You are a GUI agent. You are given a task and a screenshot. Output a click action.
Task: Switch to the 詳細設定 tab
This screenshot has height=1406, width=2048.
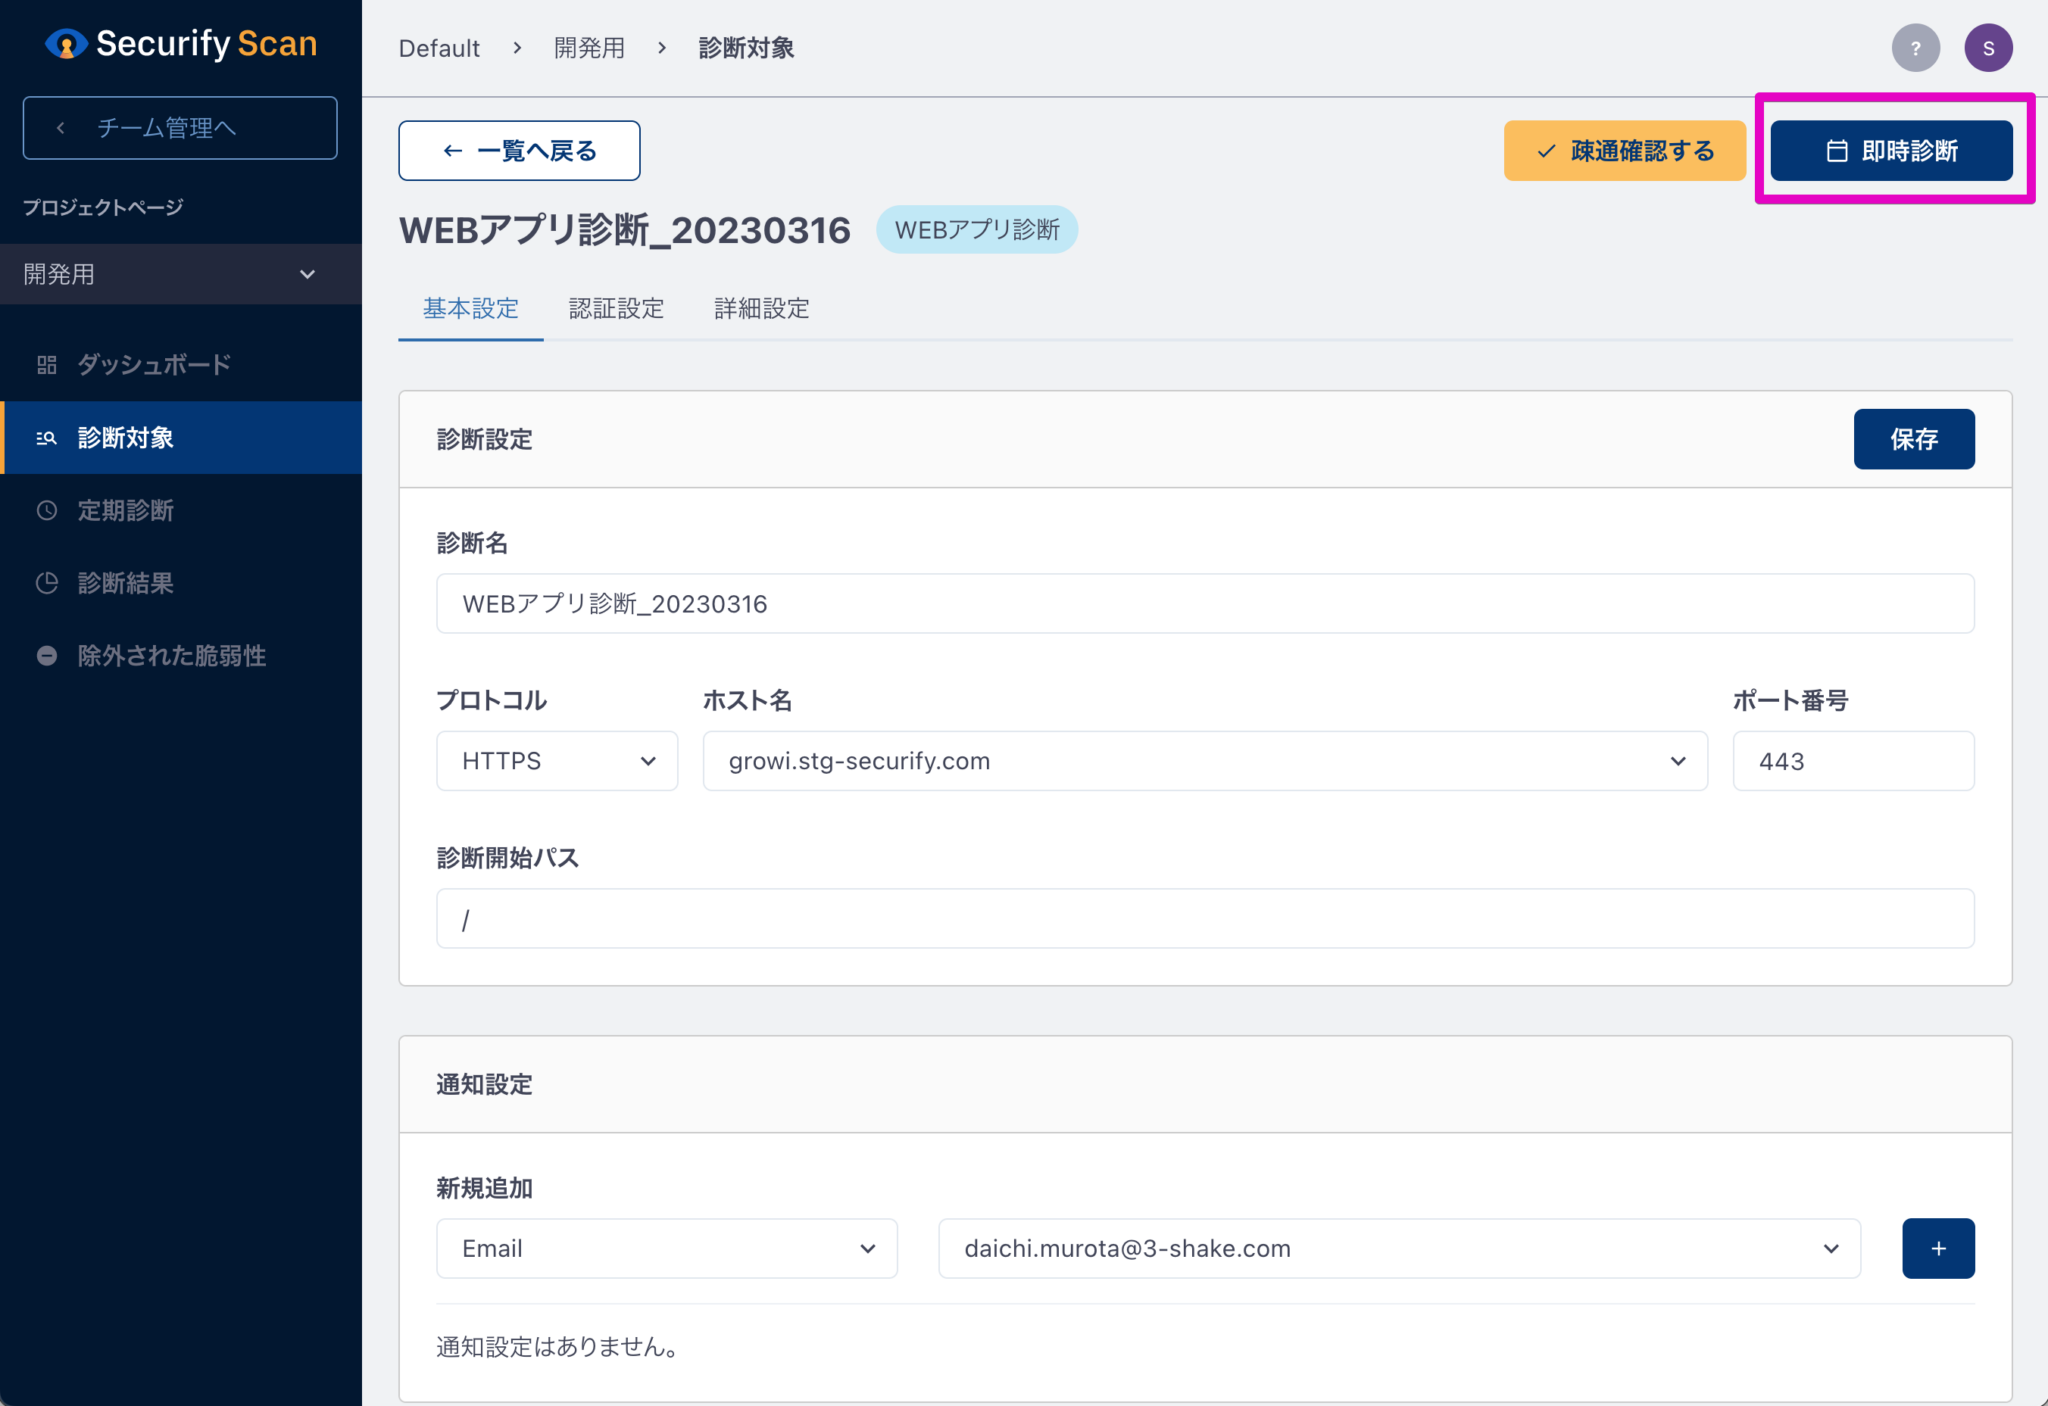click(761, 308)
